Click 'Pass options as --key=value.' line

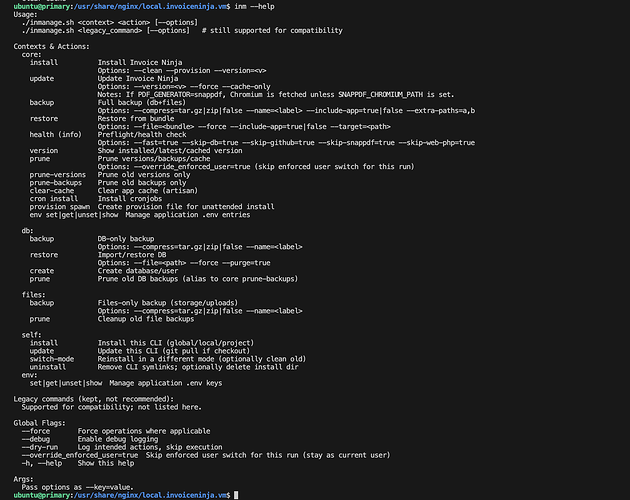click(x=78, y=488)
